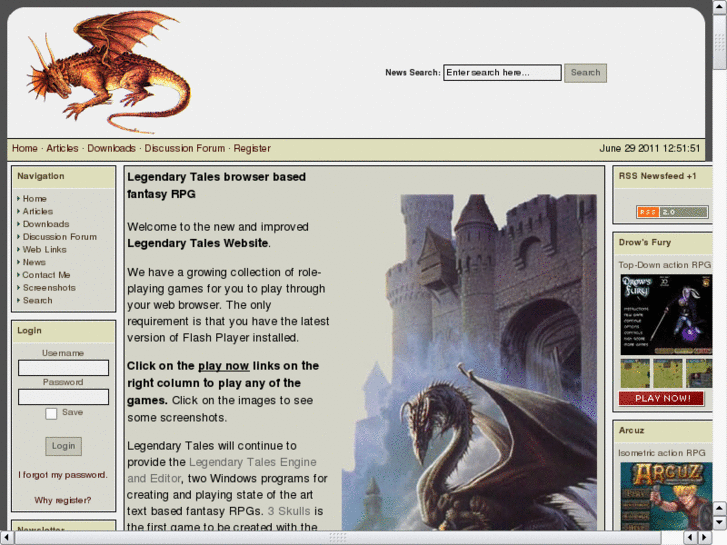This screenshot has height=545, width=727.
Task: Go to Home in Navigation panel
Action: click(x=35, y=199)
